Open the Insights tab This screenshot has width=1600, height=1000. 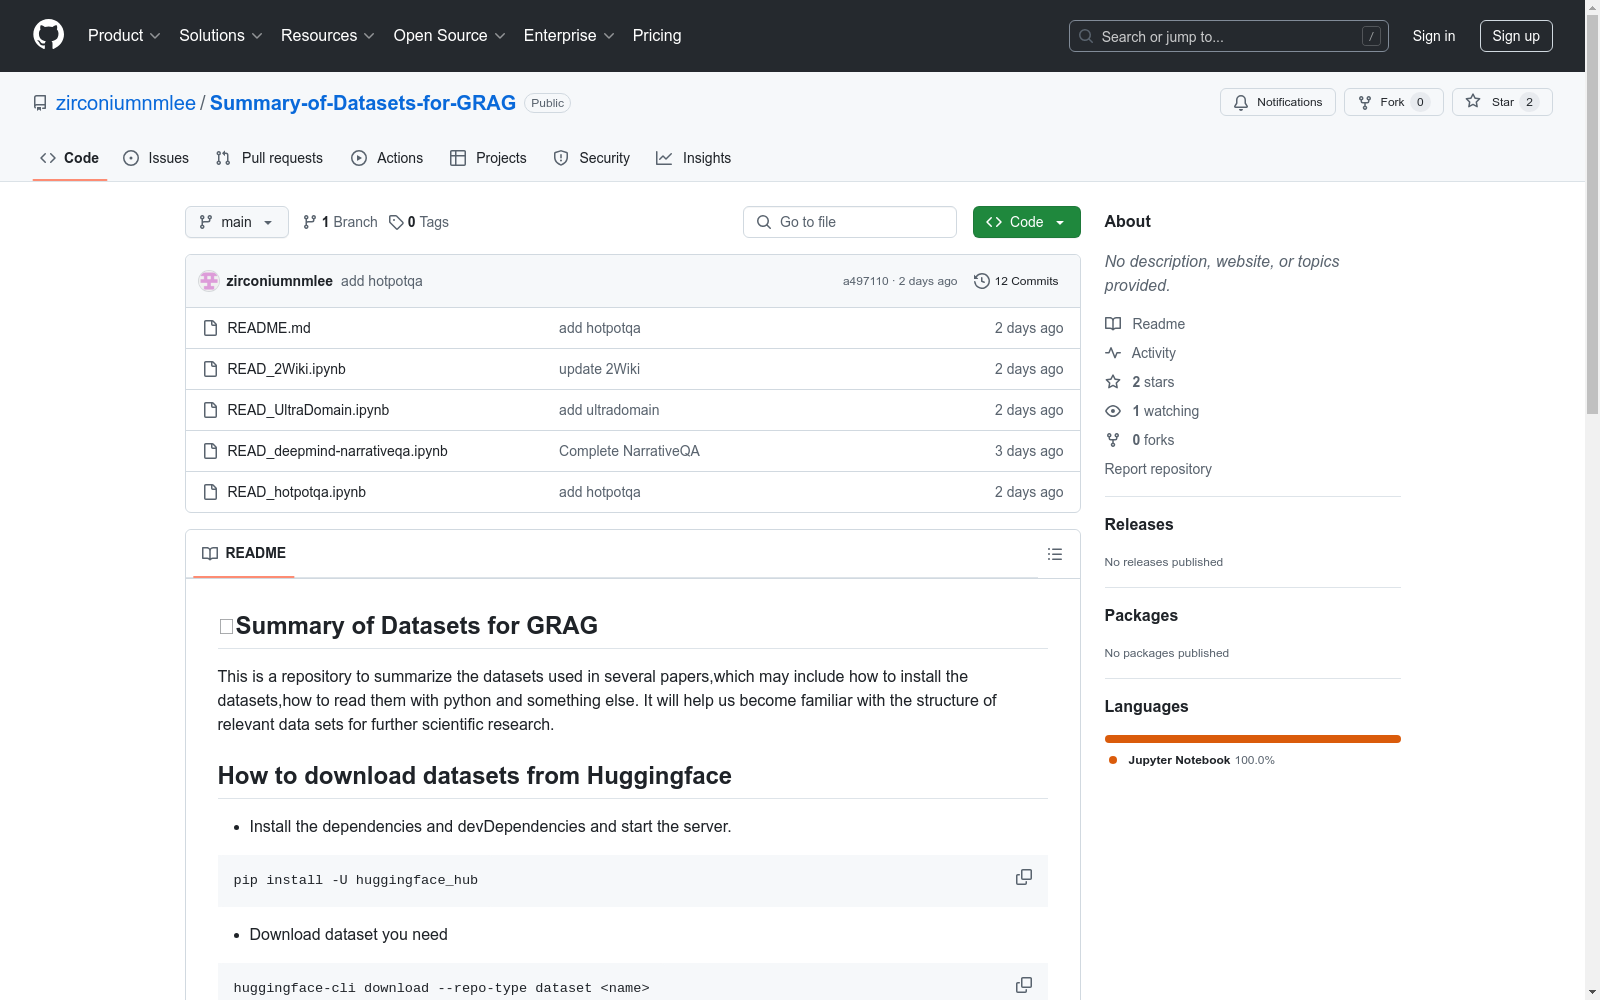pos(693,158)
